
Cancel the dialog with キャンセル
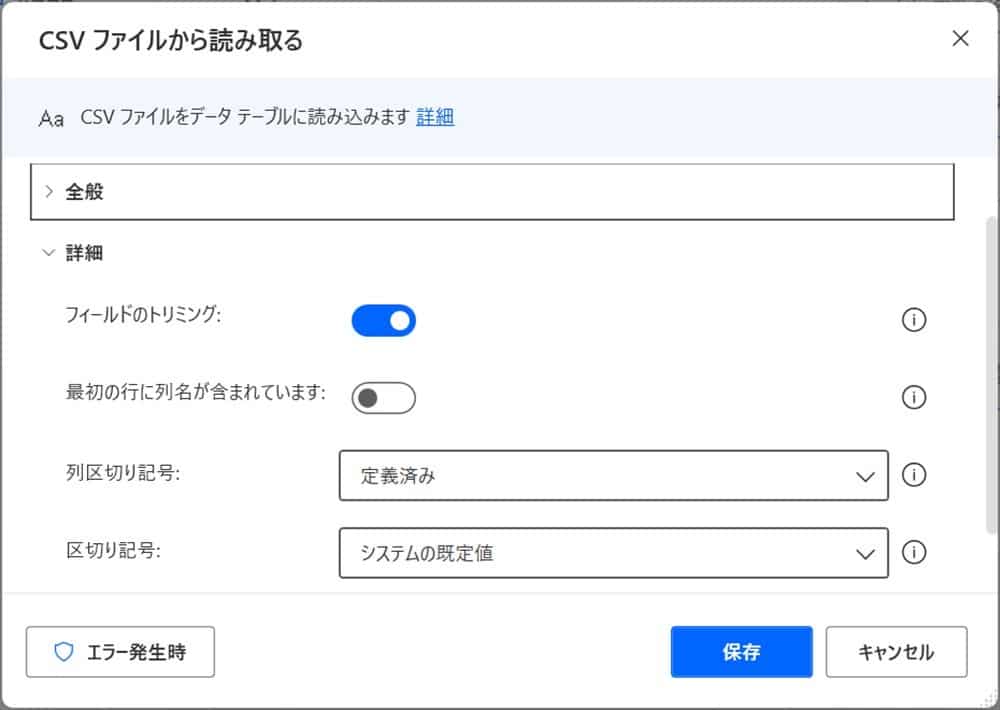tap(896, 651)
